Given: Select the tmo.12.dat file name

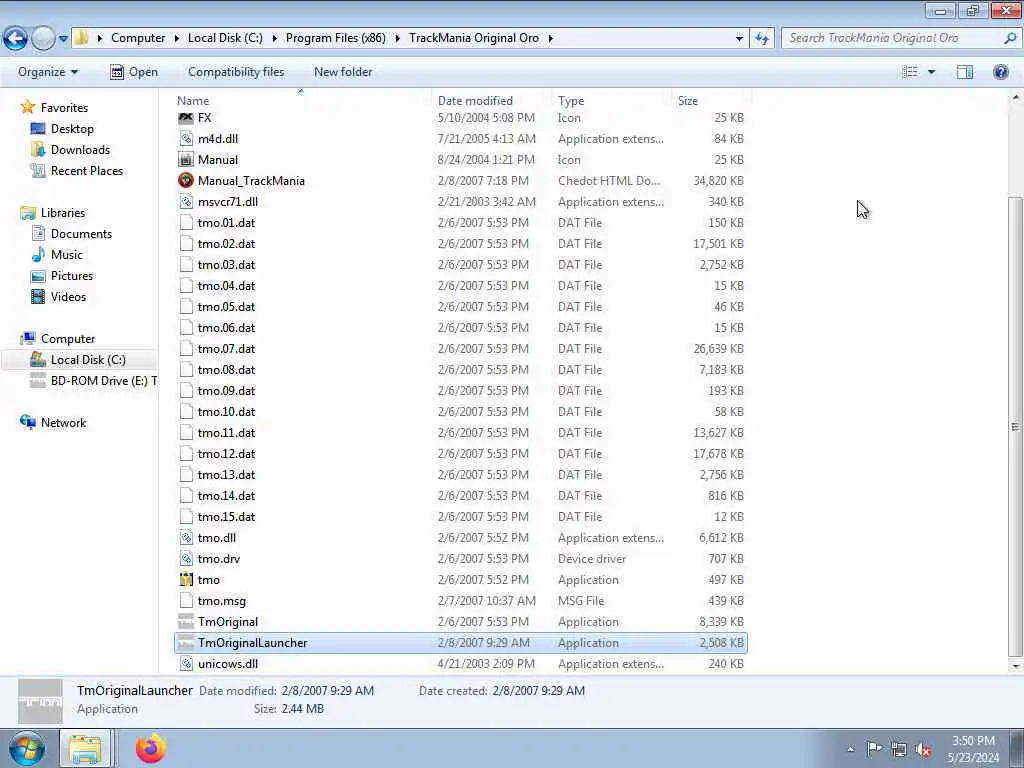Looking at the screenshot, I should click(x=226, y=453).
